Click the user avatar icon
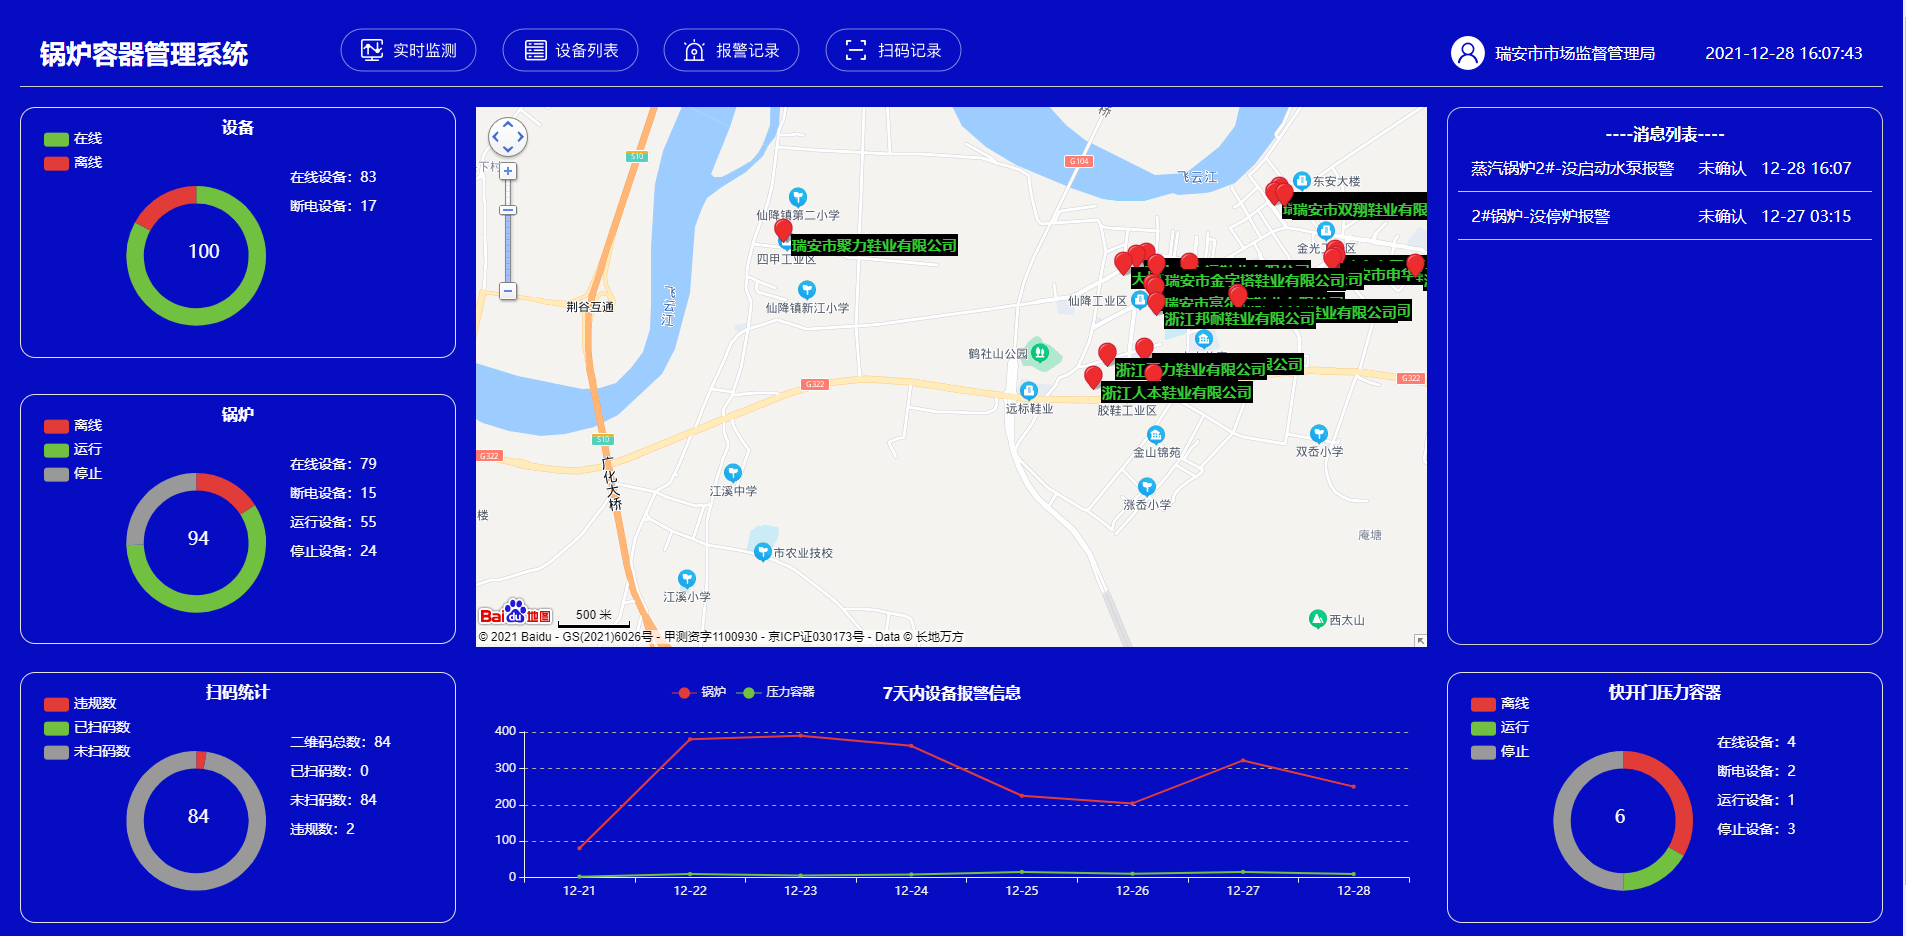This screenshot has height=936, width=1906. tap(1468, 53)
